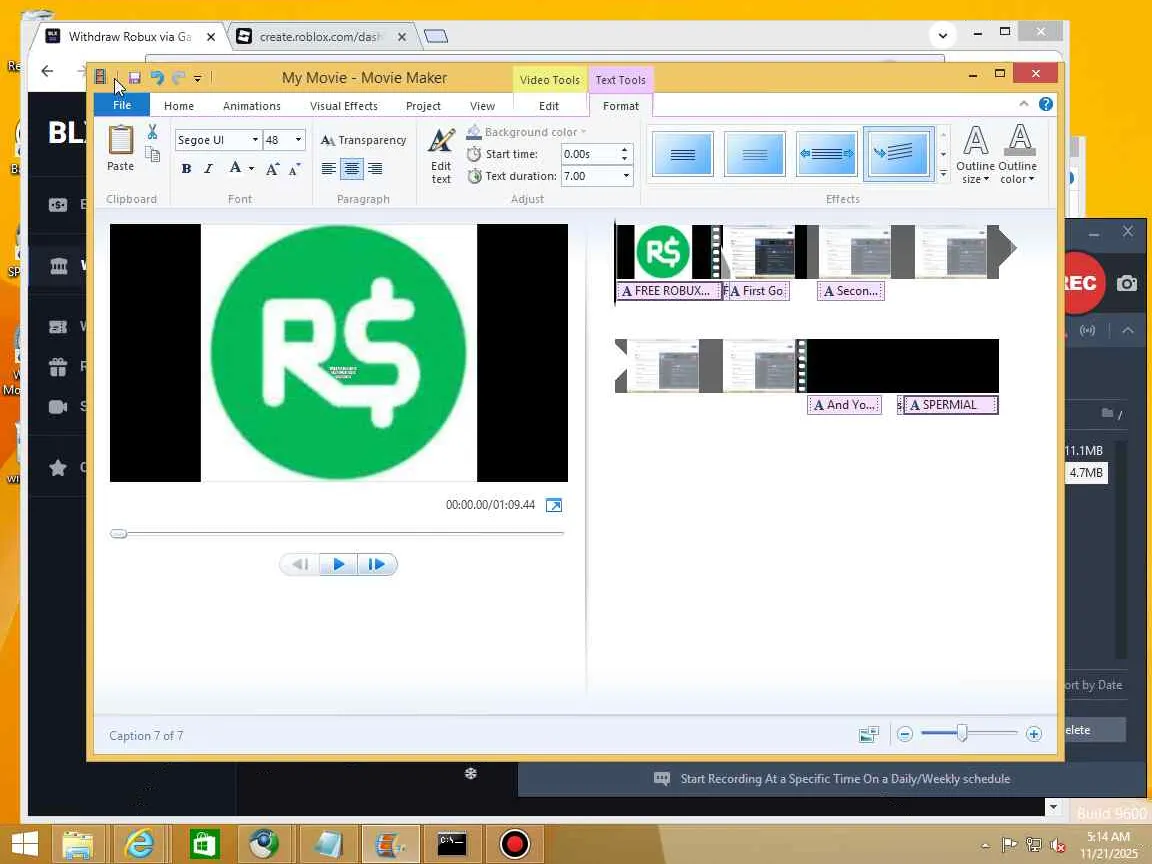Click the Copy icon below scissors

(152, 154)
